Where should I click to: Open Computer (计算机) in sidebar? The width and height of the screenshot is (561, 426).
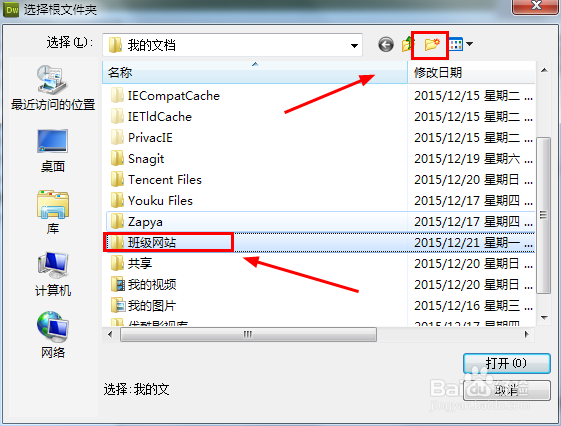(x=53, y=275)
